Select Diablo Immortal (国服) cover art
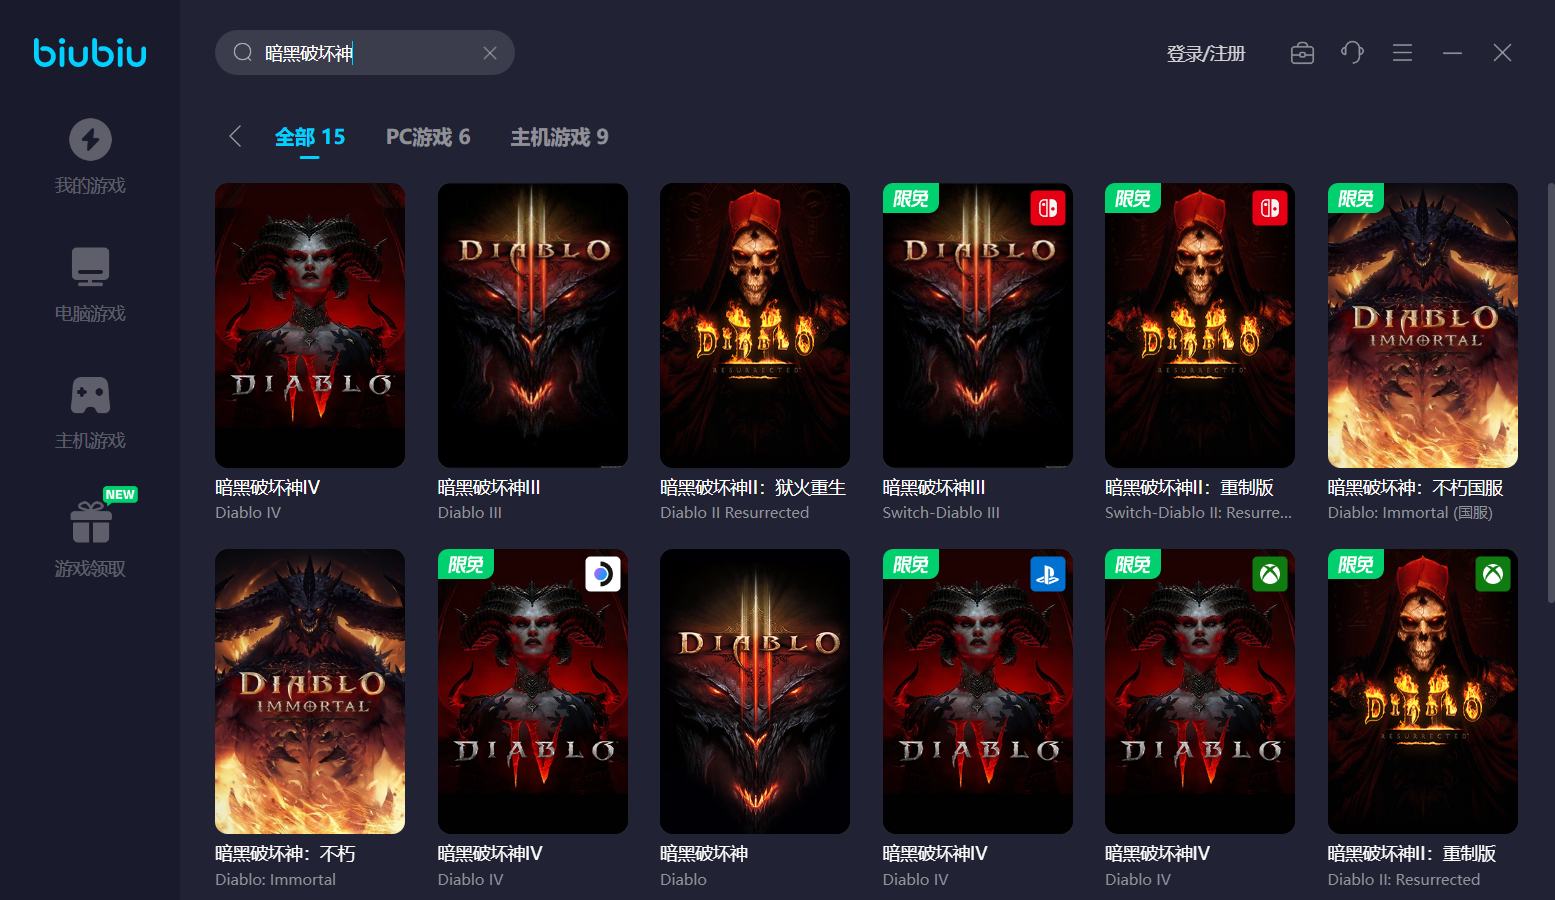Image resolution: width=1555 pixels, height=900 pixels. [1422, 325]
